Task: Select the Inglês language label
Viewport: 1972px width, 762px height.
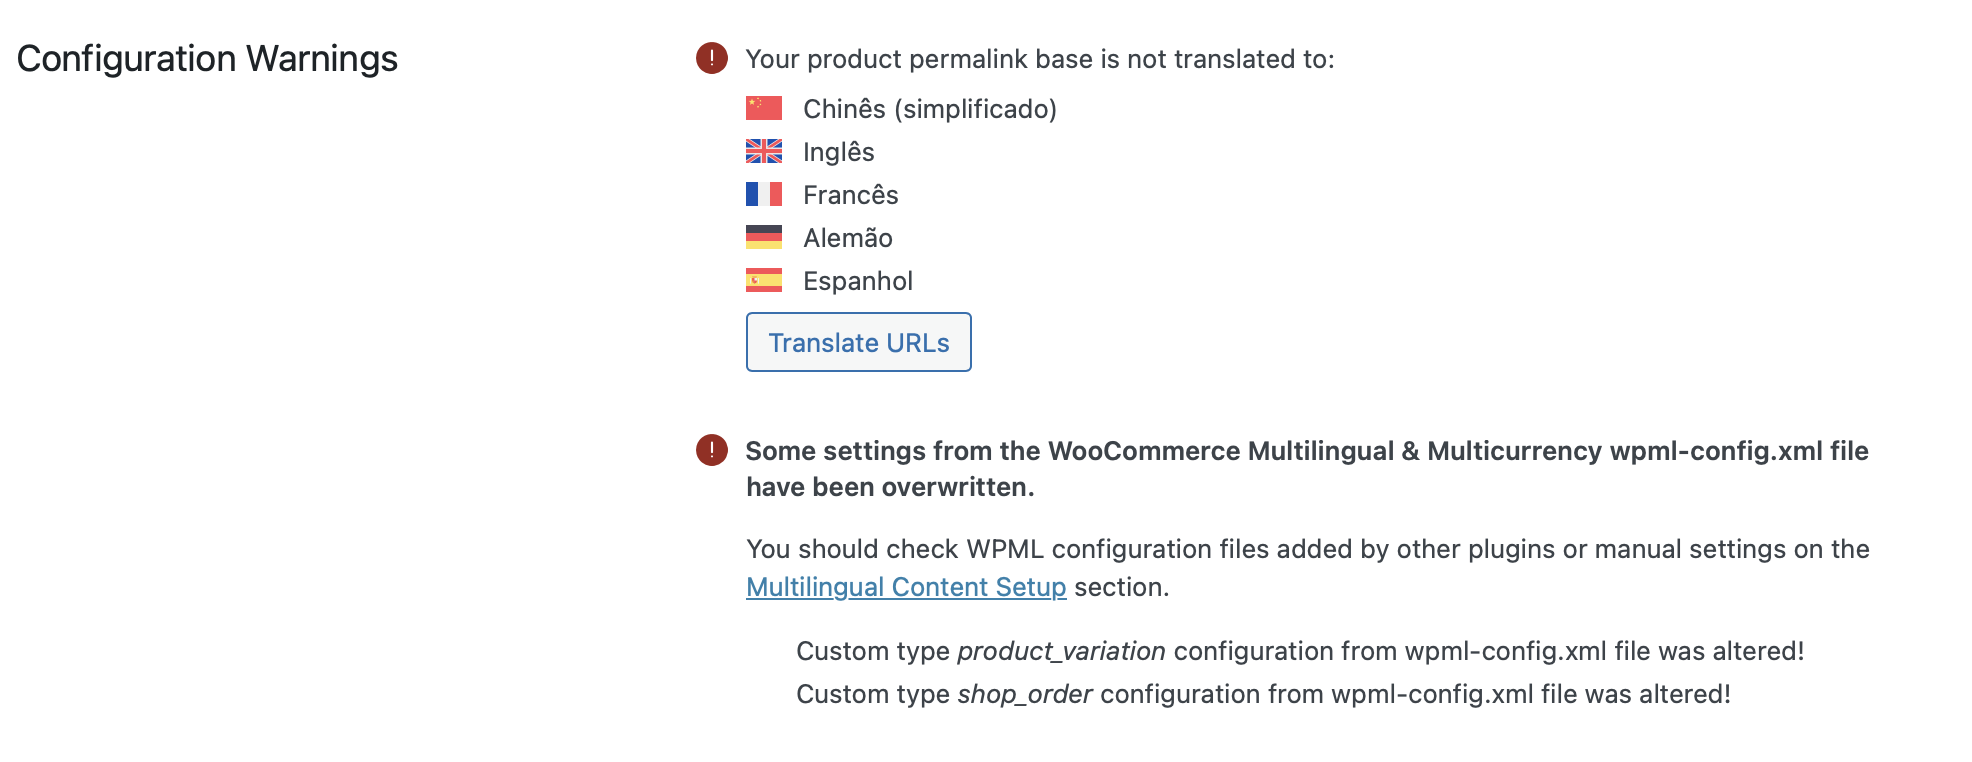Action: (x=838, y=152)
